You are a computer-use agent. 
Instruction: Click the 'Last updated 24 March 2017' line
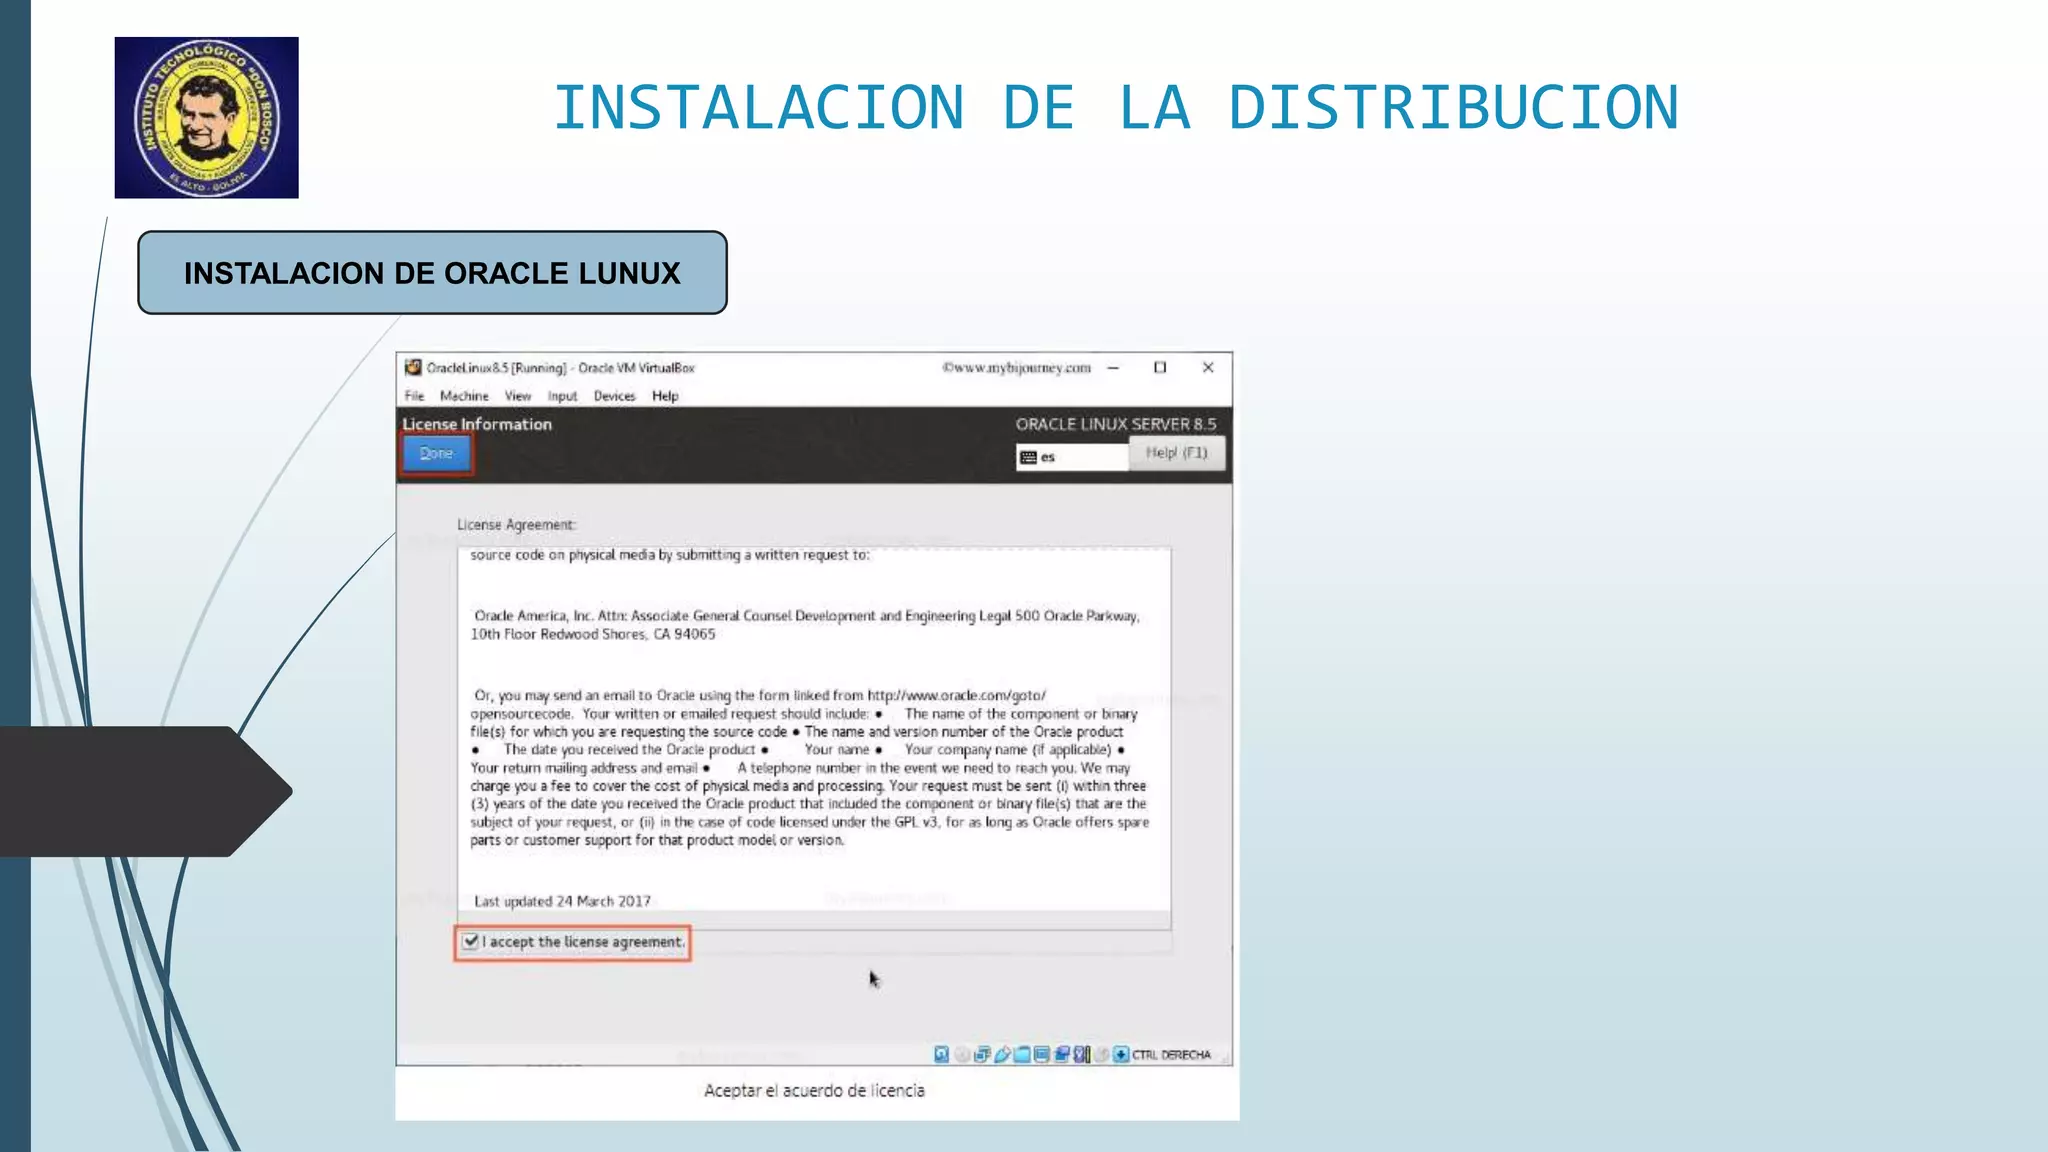click(562, 901)
